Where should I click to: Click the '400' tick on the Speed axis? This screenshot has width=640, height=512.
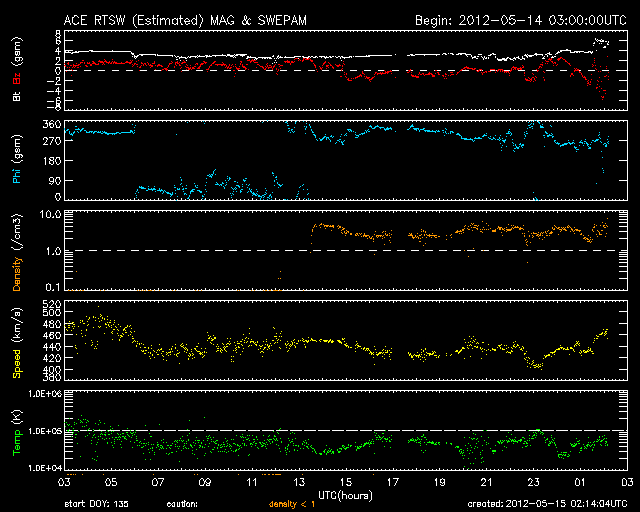coord(52,370)
